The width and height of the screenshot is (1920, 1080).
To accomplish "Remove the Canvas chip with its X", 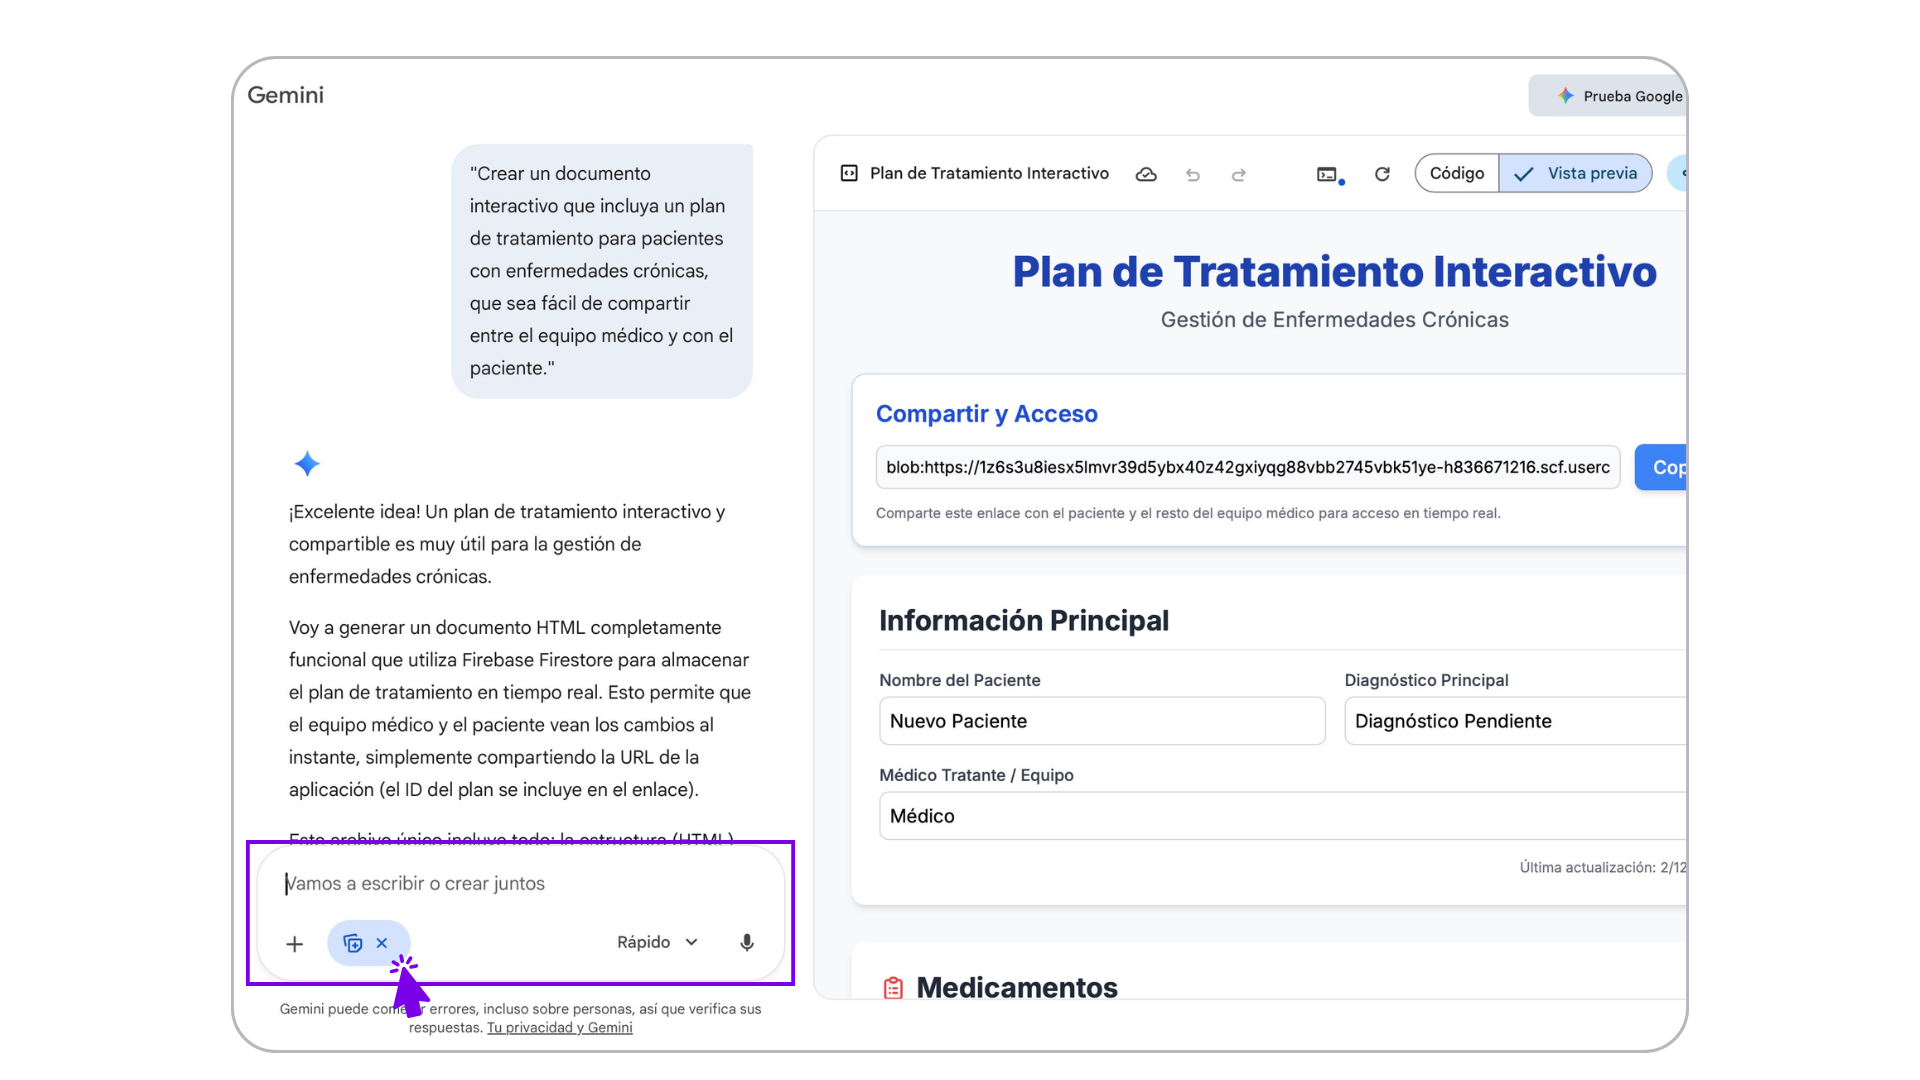I will 383,942.
